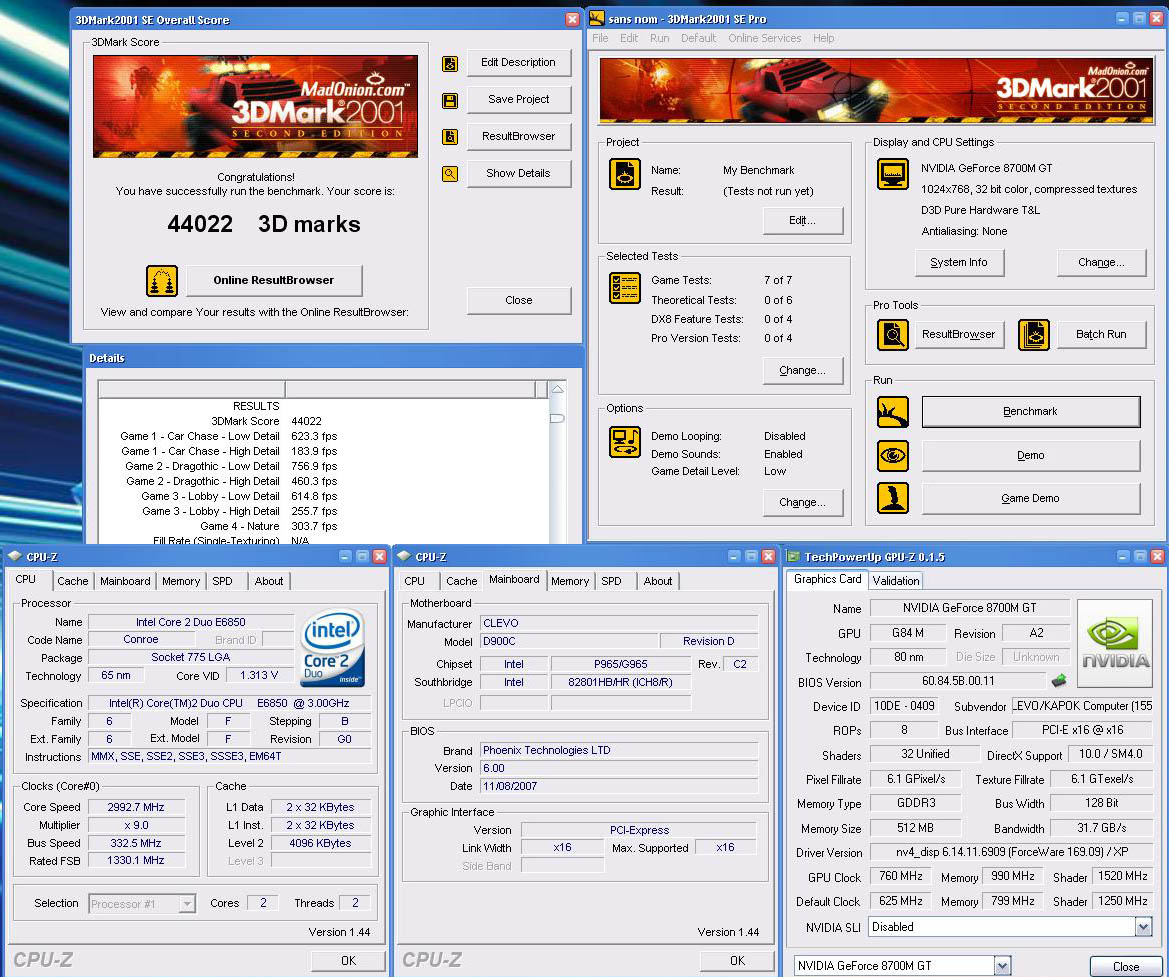
Task: Click the ResultBrowser icon in score window
Action: pos(450,136)
